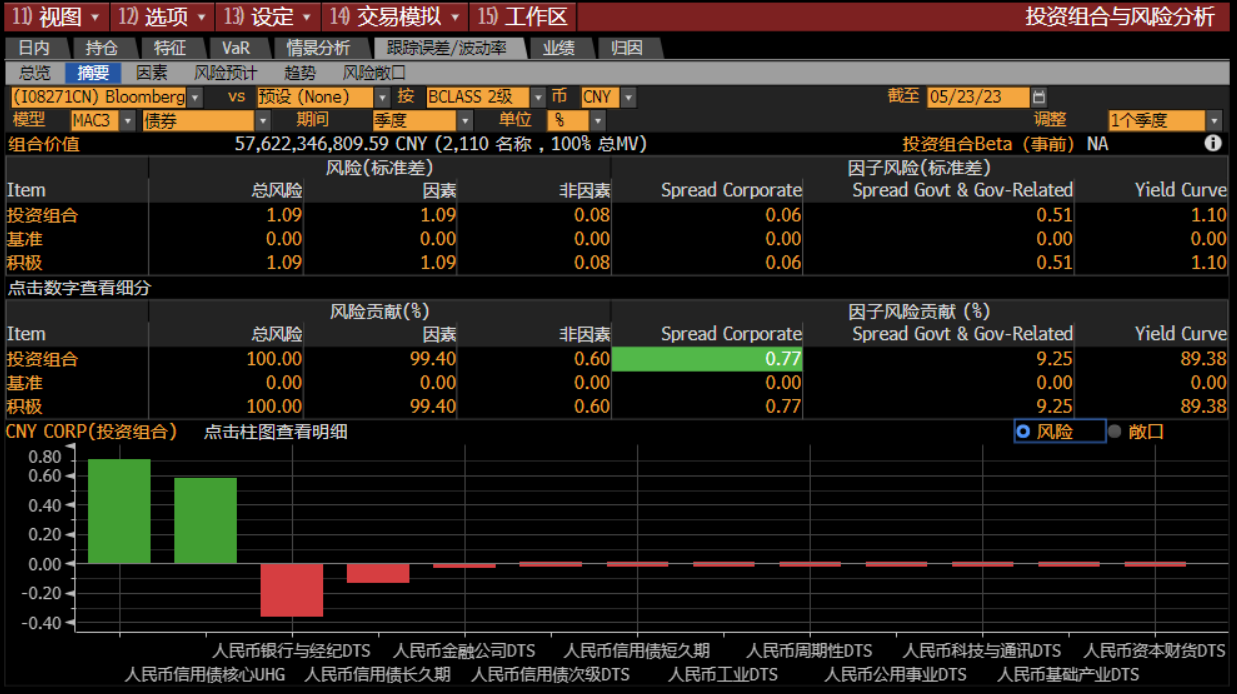Click the 工作区 button

point(524,17)
